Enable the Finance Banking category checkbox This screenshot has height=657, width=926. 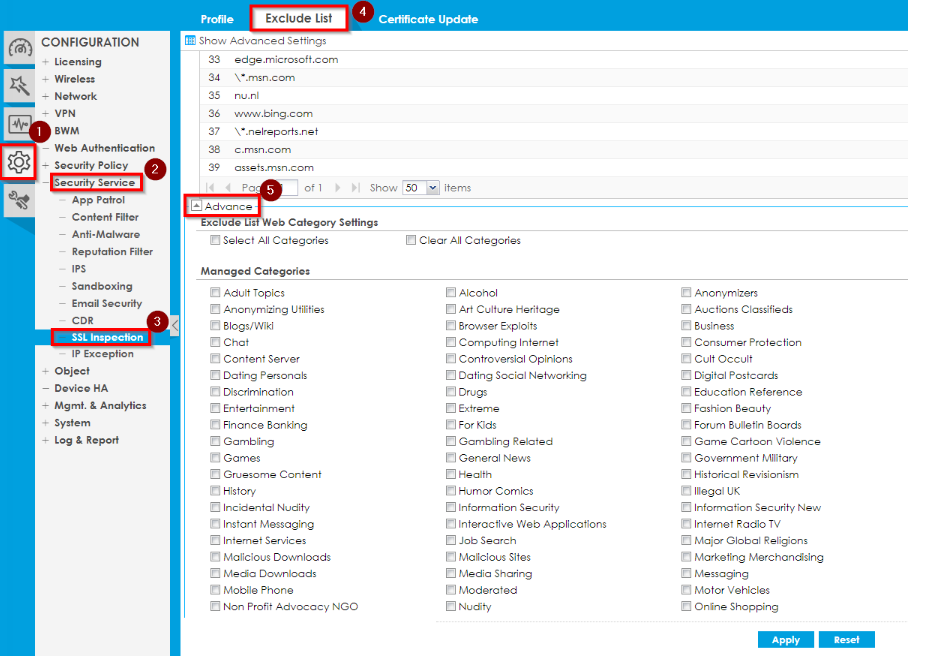[215, 425]
